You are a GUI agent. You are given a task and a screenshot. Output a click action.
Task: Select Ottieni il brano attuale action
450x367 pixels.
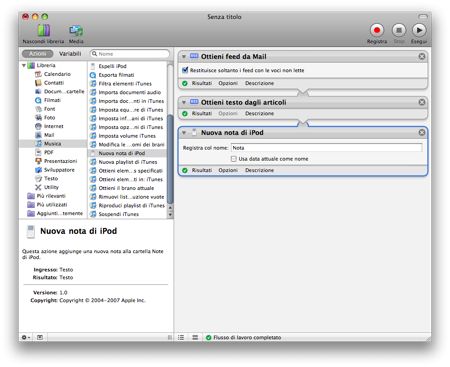[122, 188]
